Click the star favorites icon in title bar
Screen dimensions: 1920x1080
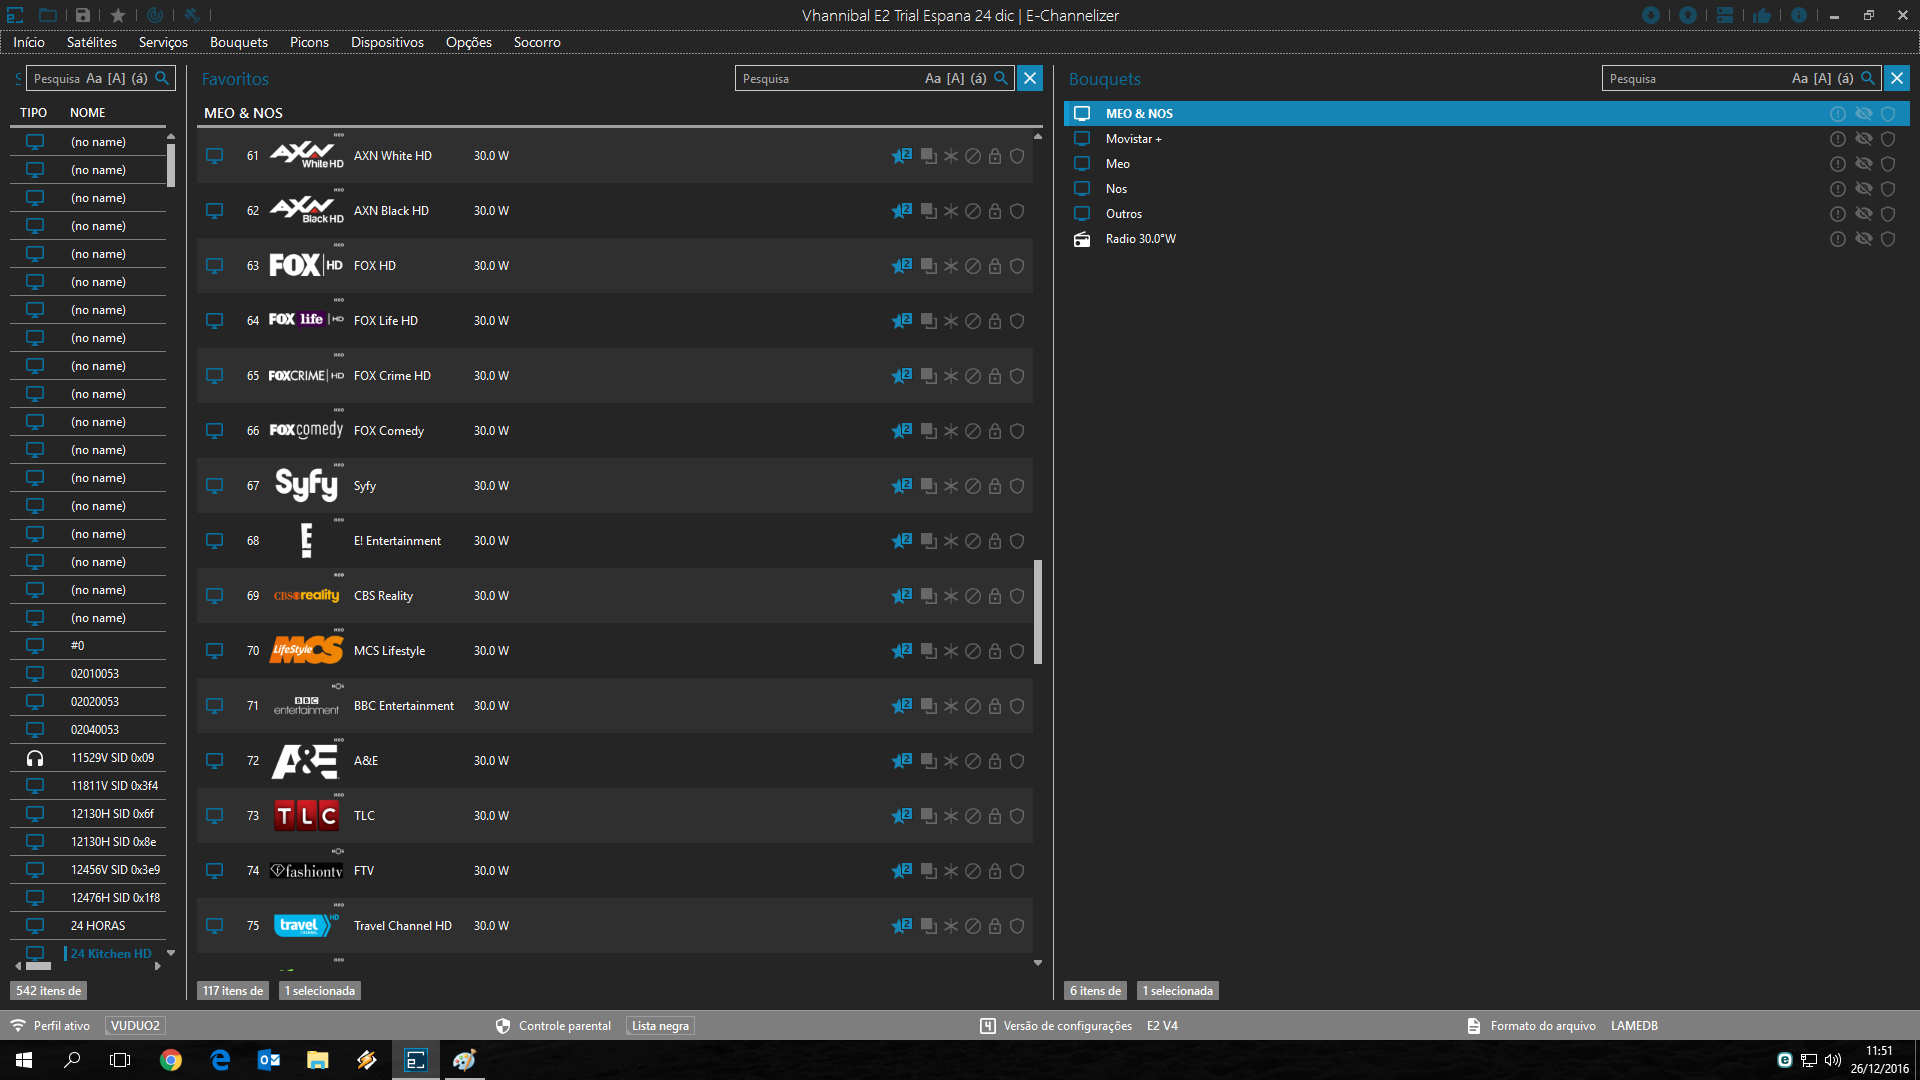[x=118, y=15]
